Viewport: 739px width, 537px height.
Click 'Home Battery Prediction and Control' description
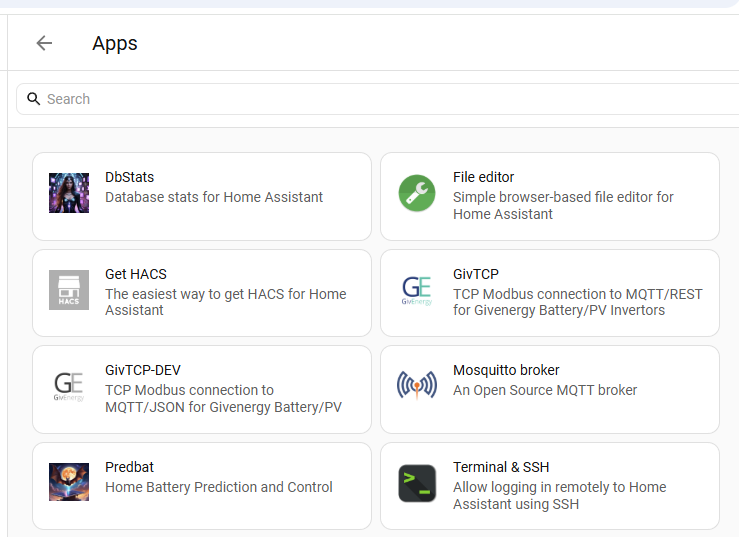[x=219, y=487]
